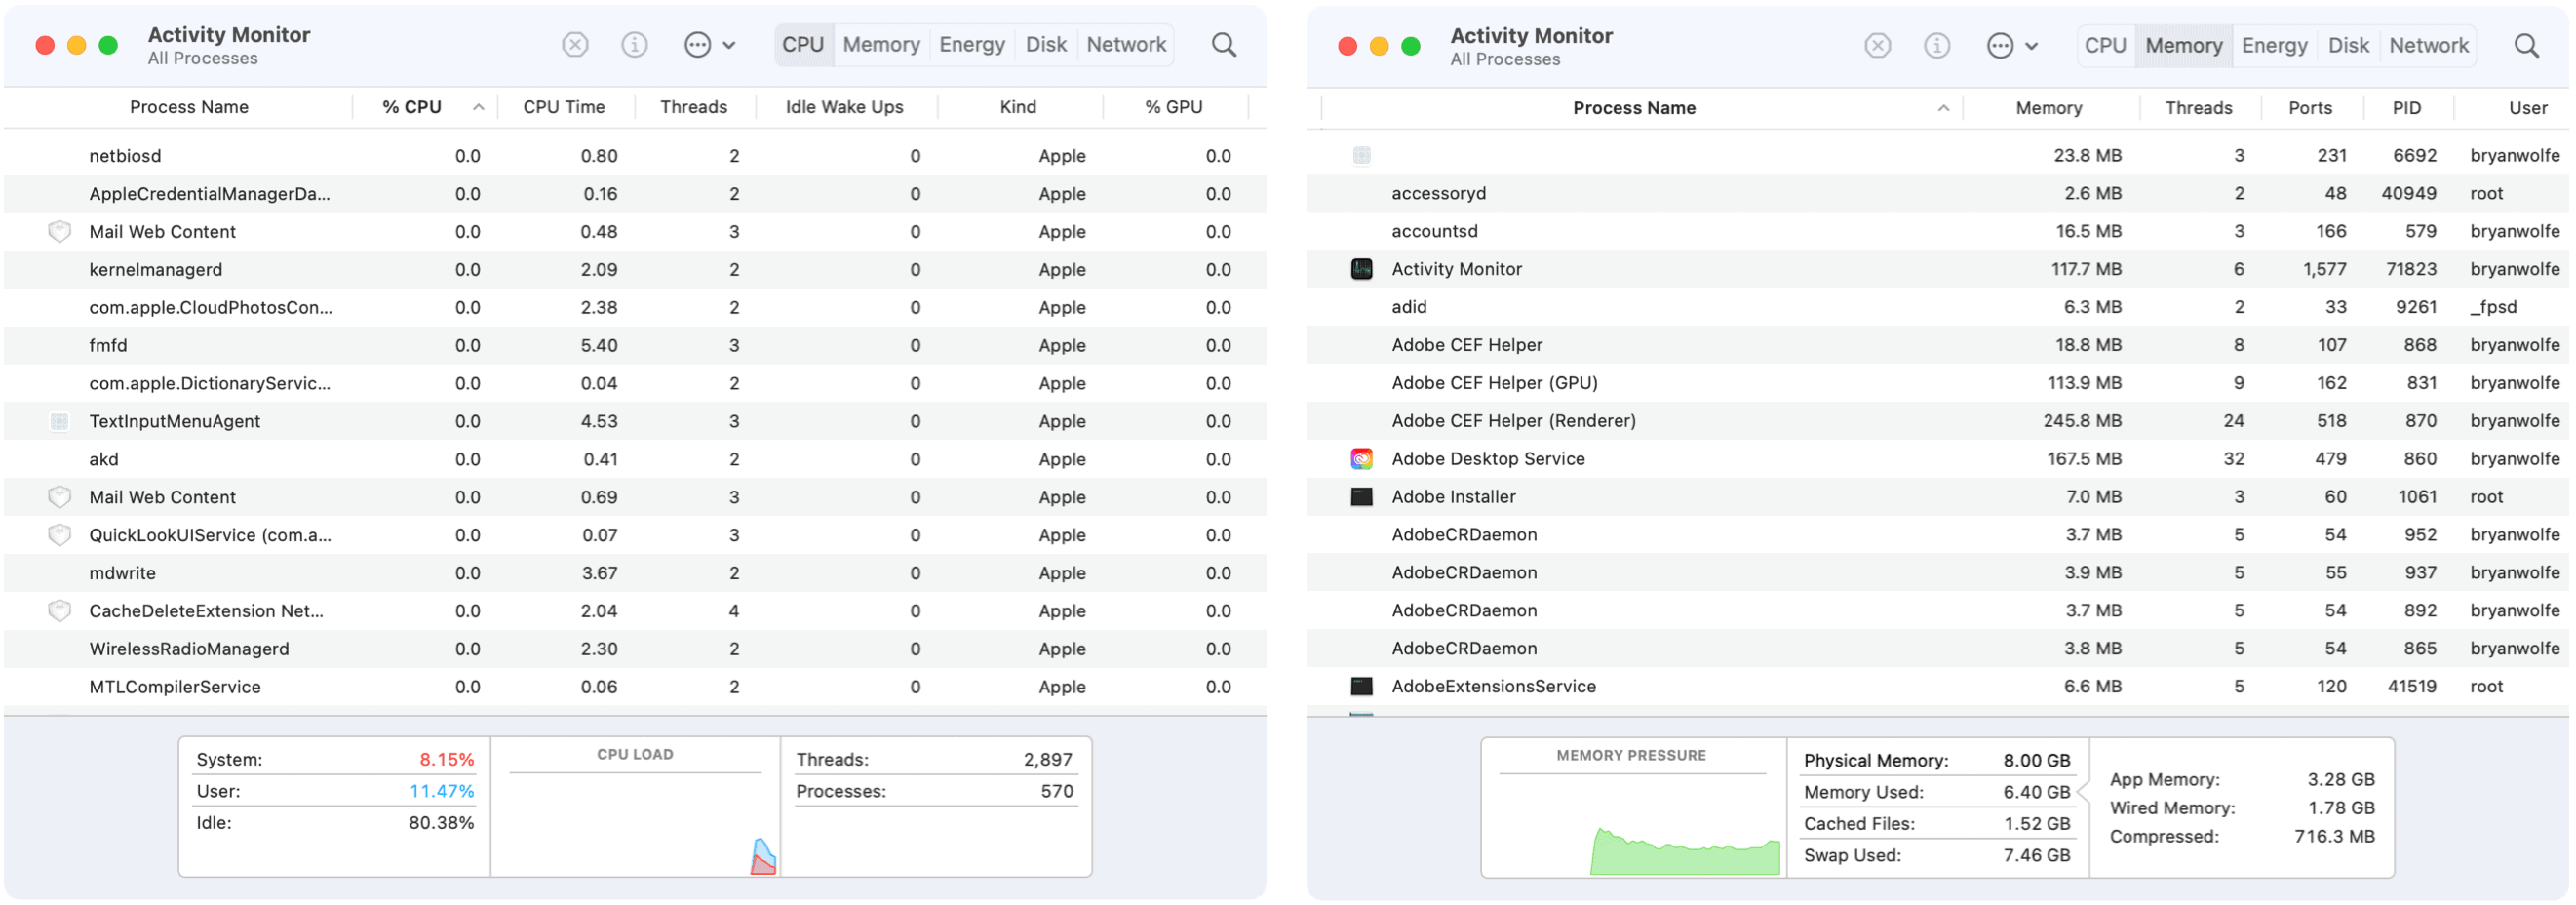Select kernelmanagerd process row
This screenshot has height=905, width=2576.
[x=635, y=270]
